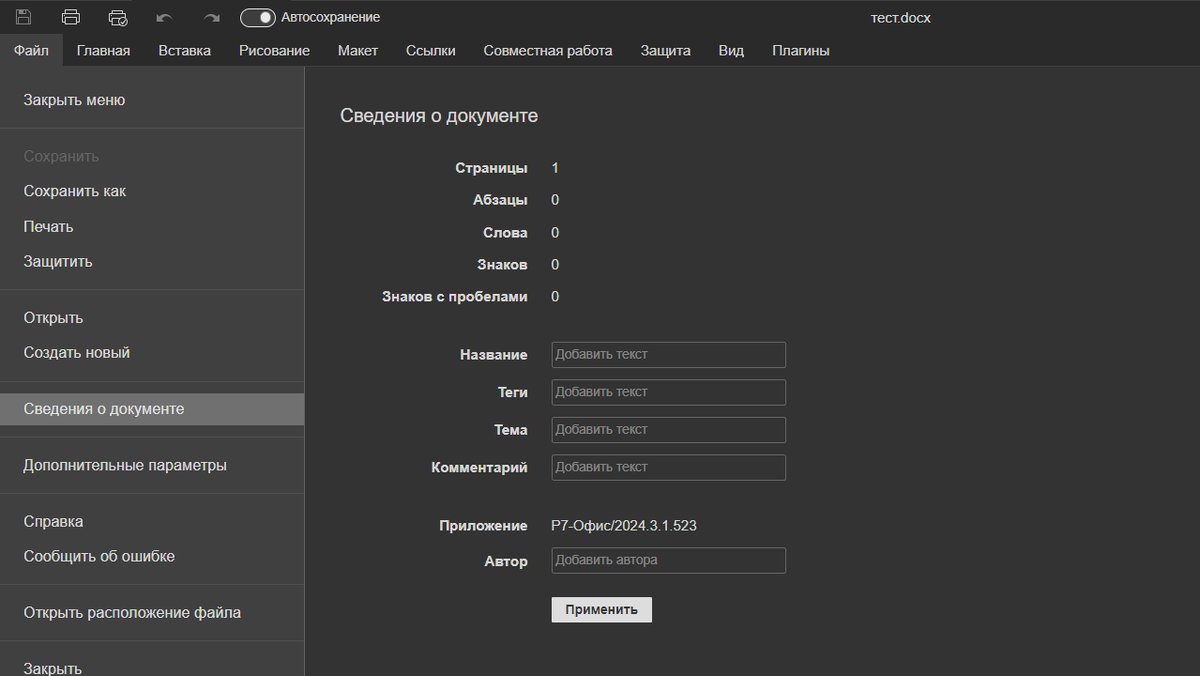
Task: Select Сведения о документе menu entry
Action: coord(152,409)
